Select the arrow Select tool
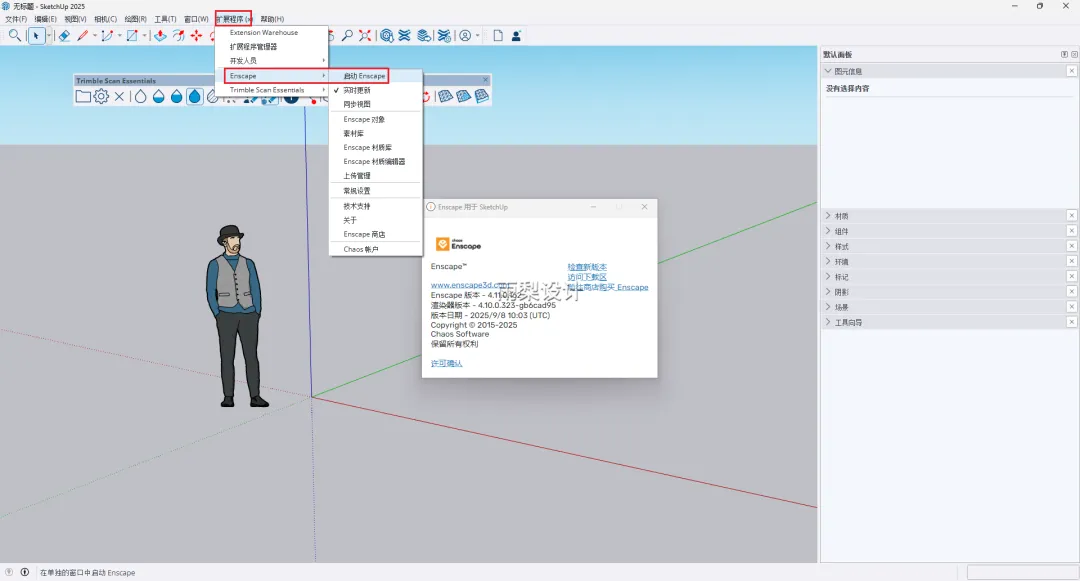Viewport: 1080px width, 581px height. (37, 36)
